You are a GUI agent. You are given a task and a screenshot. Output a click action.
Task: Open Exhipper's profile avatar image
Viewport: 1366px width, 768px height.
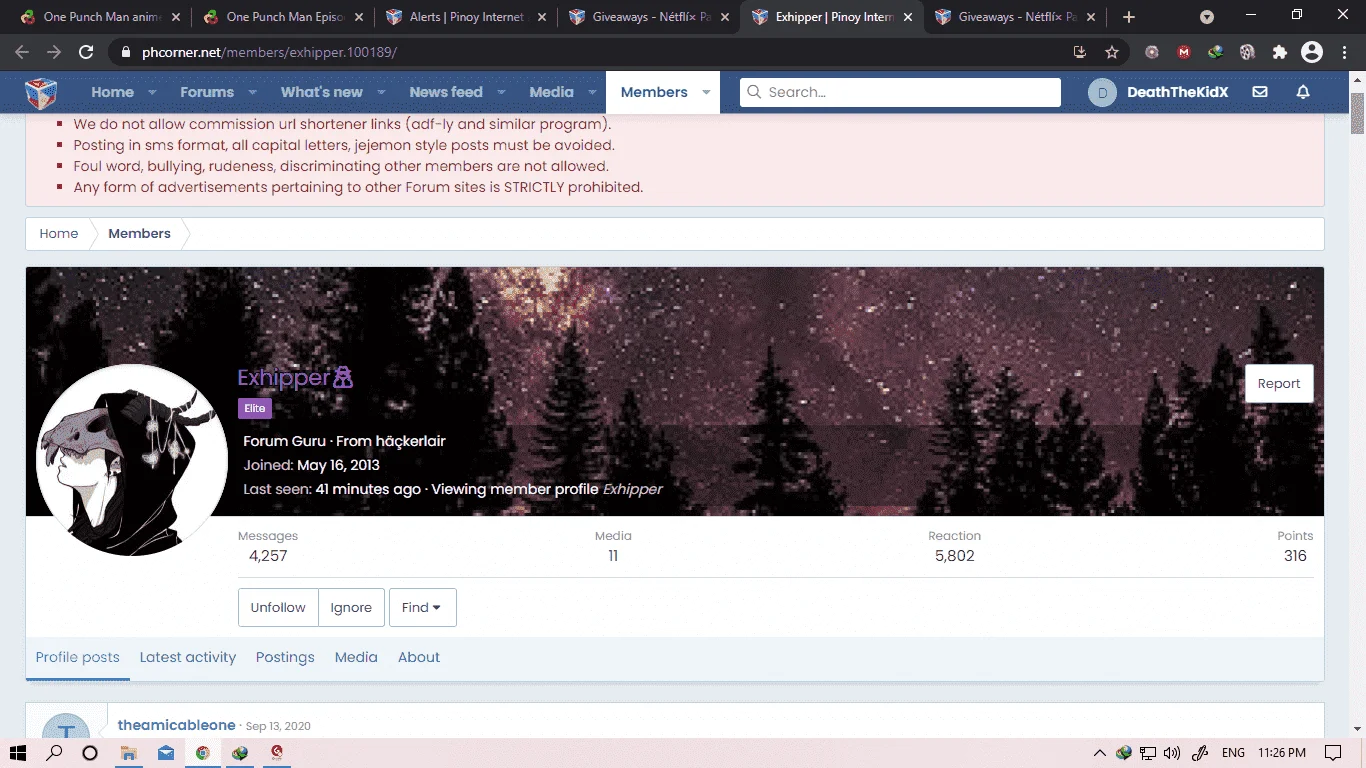pyautogui.click(x=131, y=460)
